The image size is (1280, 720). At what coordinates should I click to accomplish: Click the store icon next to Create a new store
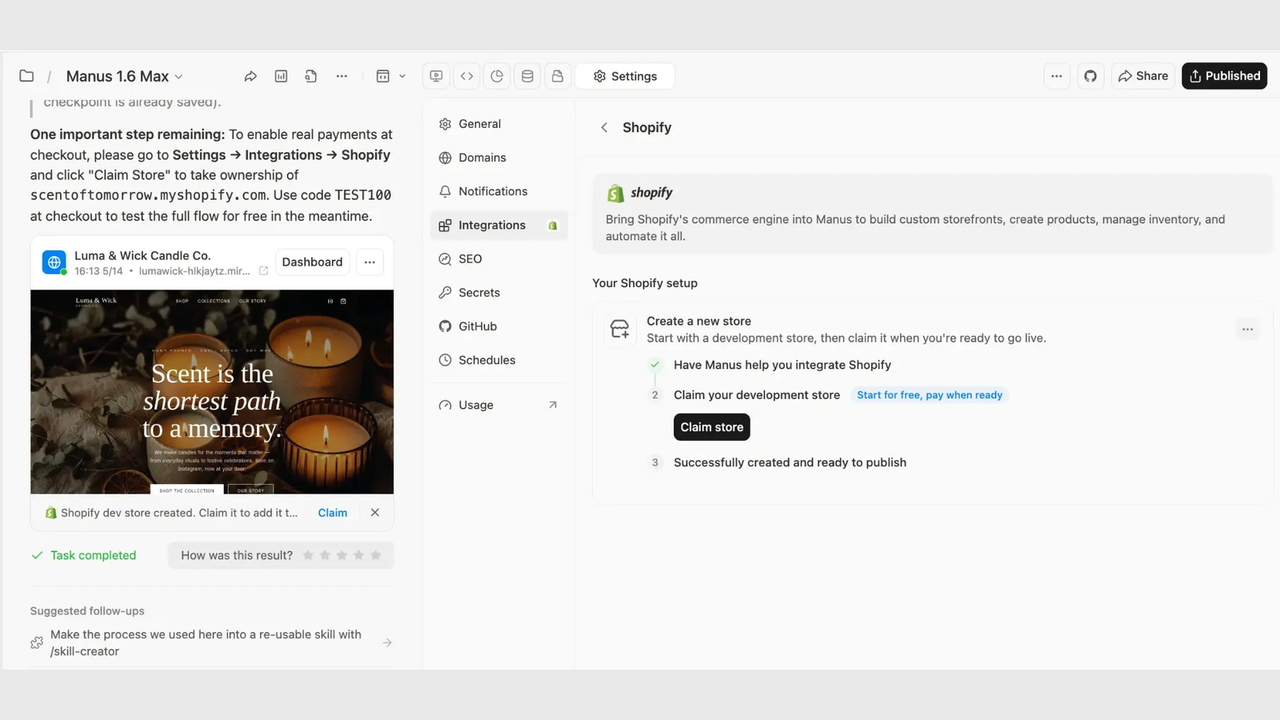620,329
